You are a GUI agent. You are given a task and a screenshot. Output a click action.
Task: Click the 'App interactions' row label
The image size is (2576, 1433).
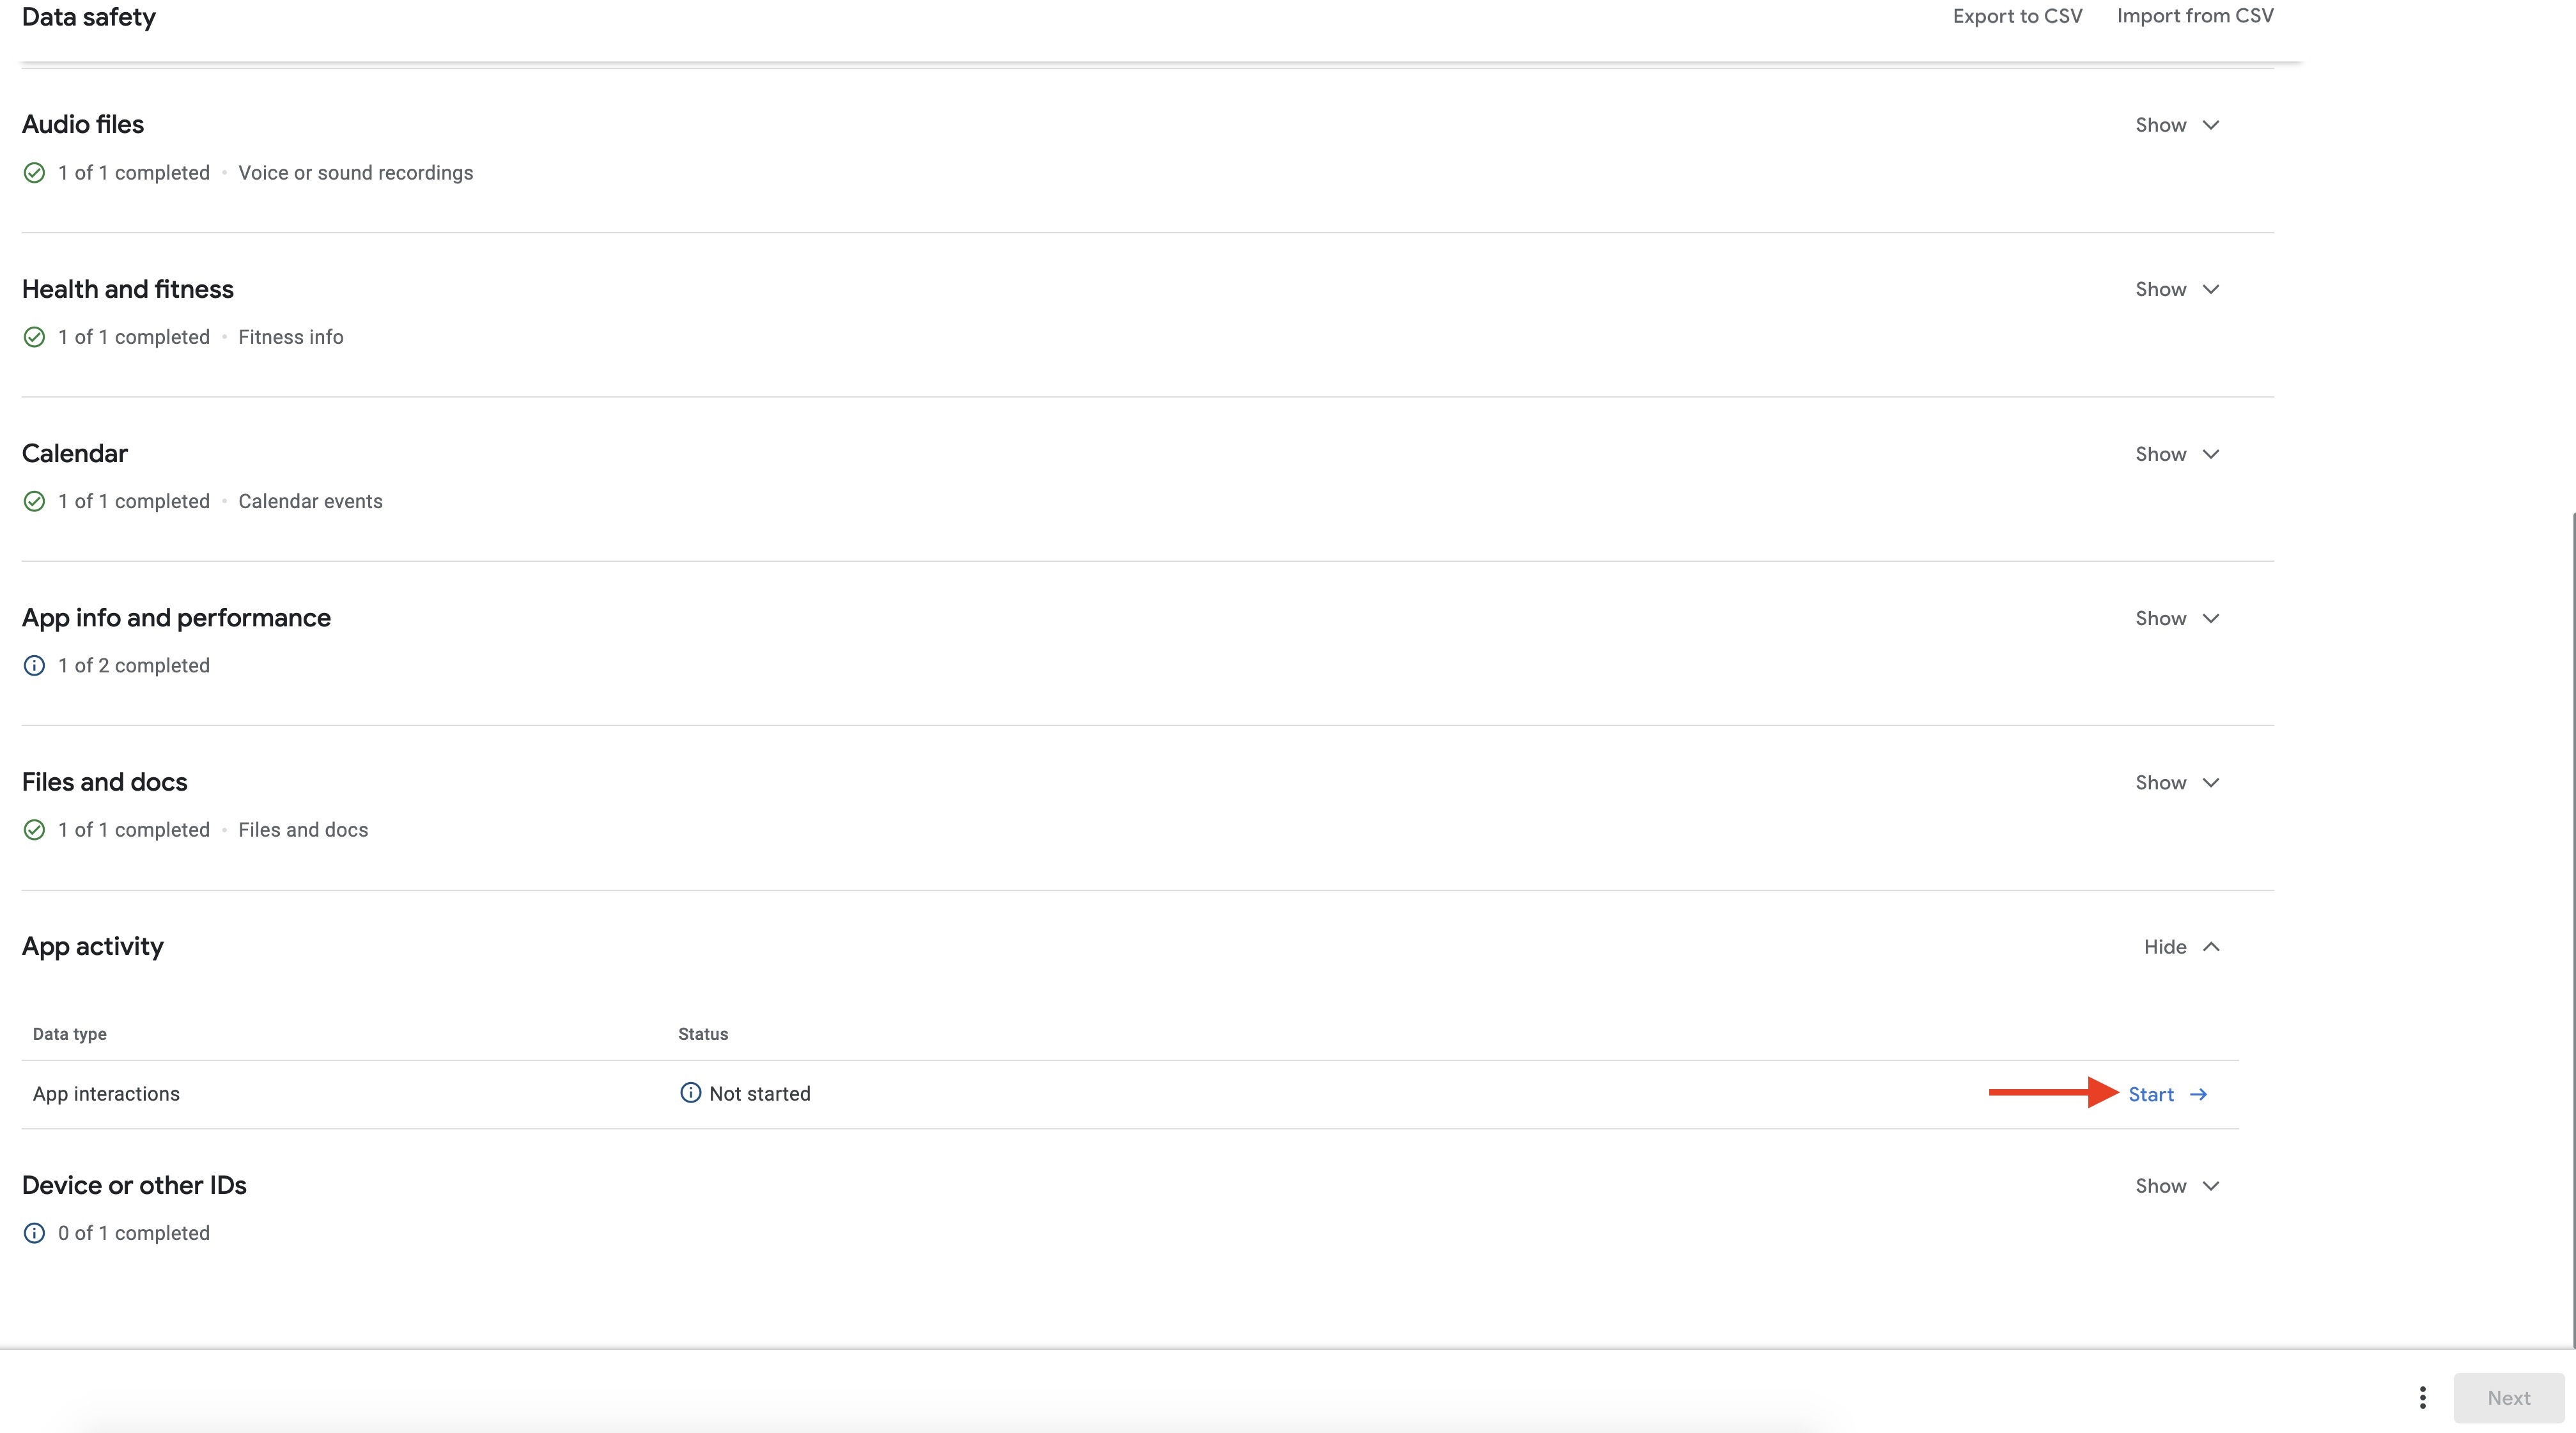click(x=106, y=1094)
